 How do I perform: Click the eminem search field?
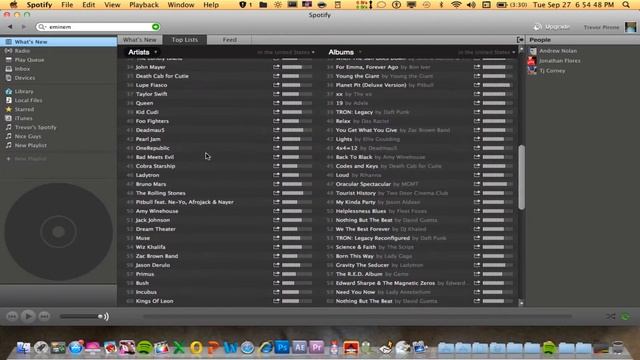tap(98, 27)
